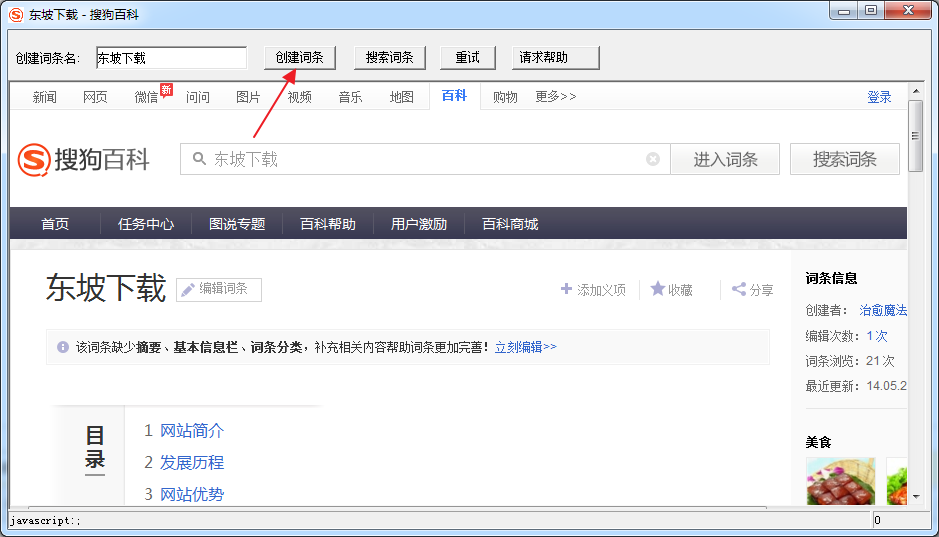This screenshot has height=537, width=939.
Task: Jump to section 网站优势
Action: [192, 494]
